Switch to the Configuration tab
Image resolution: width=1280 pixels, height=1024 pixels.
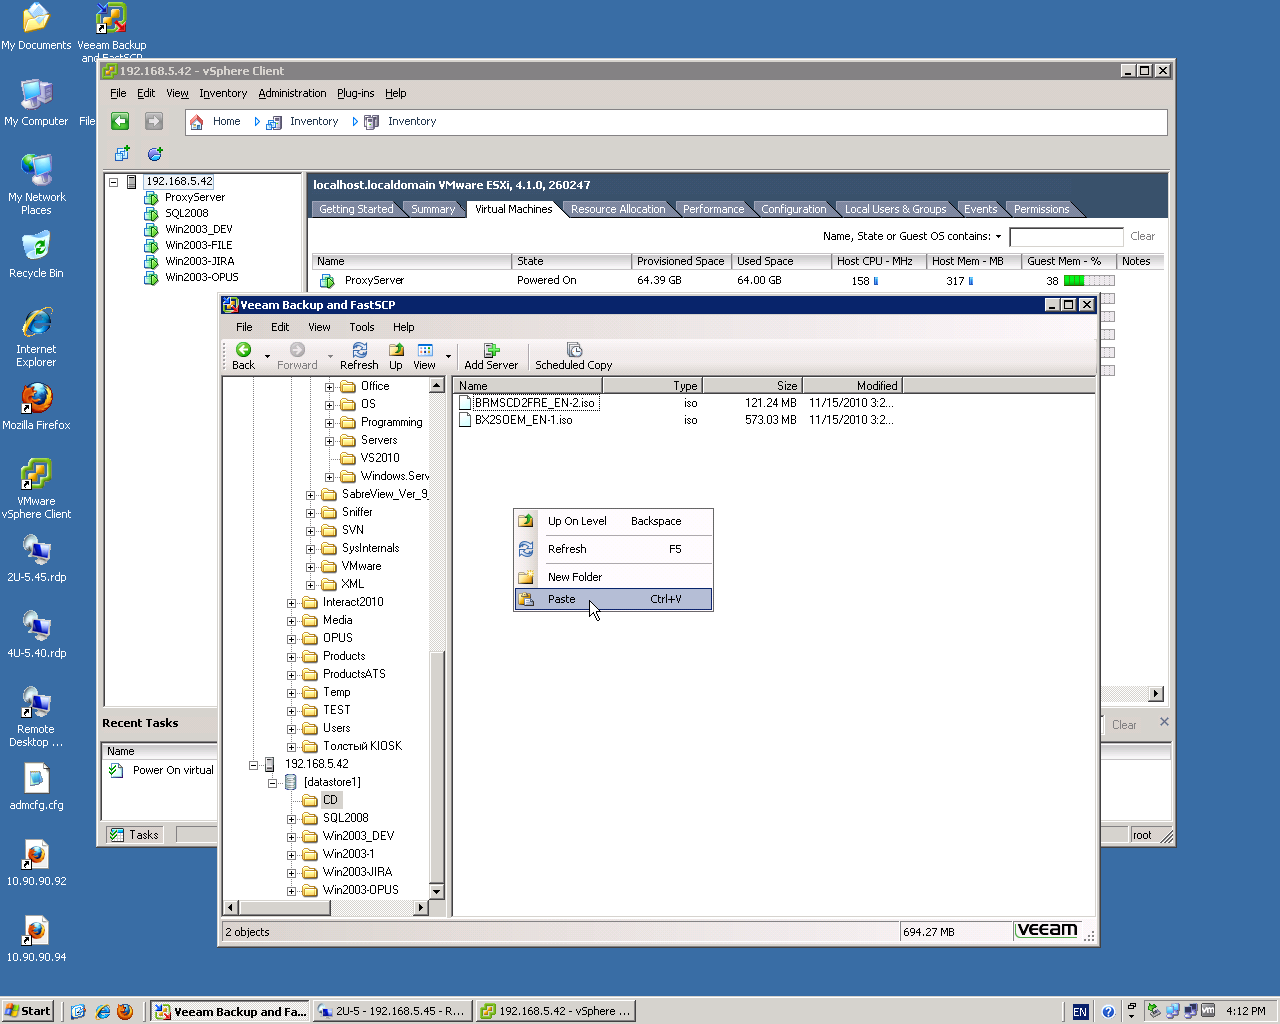click(x=794, y=209)
